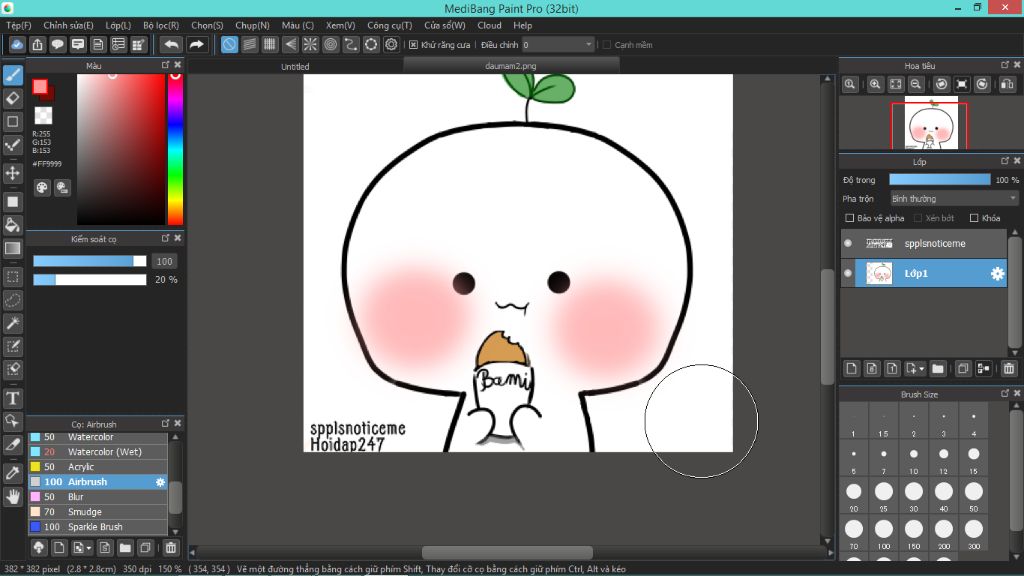Viewport: 1024px width, 576px height.
Task: Enable crisscross grid snap
Action: coord(270,44)
